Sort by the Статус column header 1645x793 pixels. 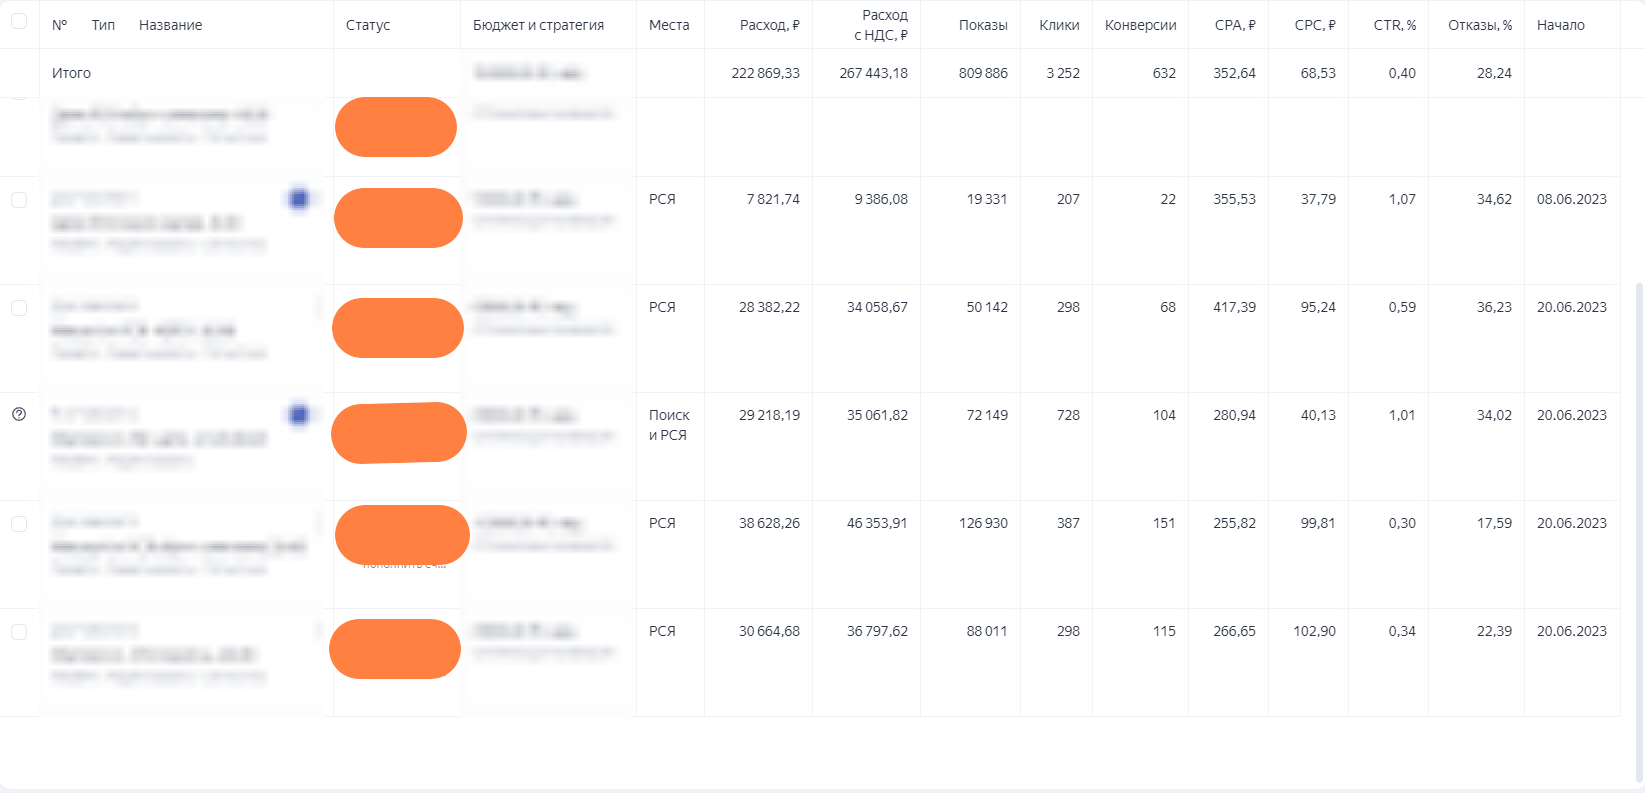368,25
